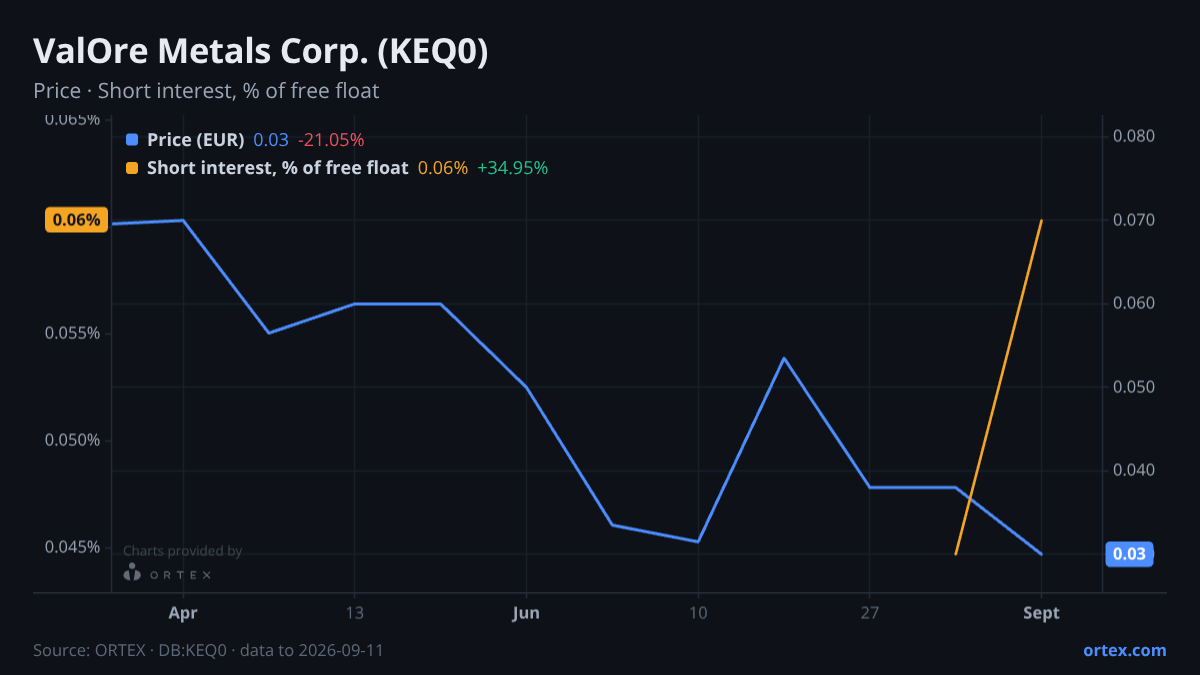Click the 10 x-axis date label
This screenshot has height=675, width=1200.
(698, 613)
